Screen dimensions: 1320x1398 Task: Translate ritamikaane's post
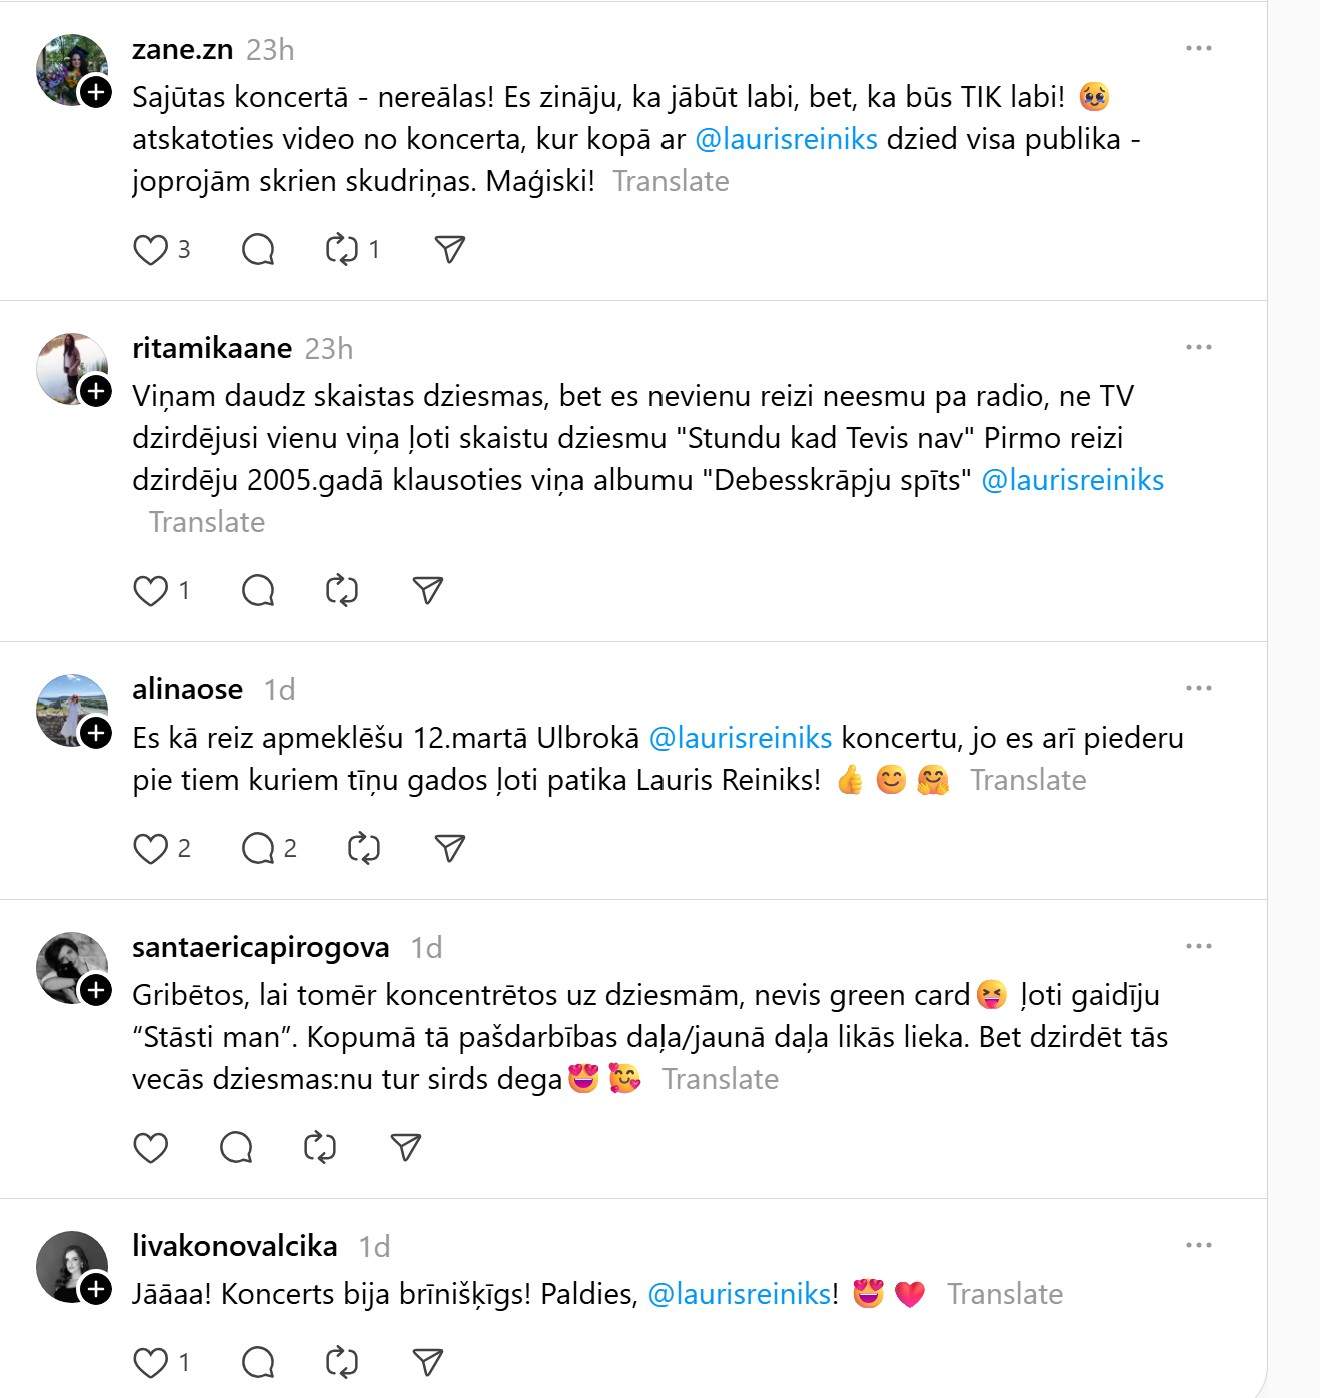pos(207,522)
